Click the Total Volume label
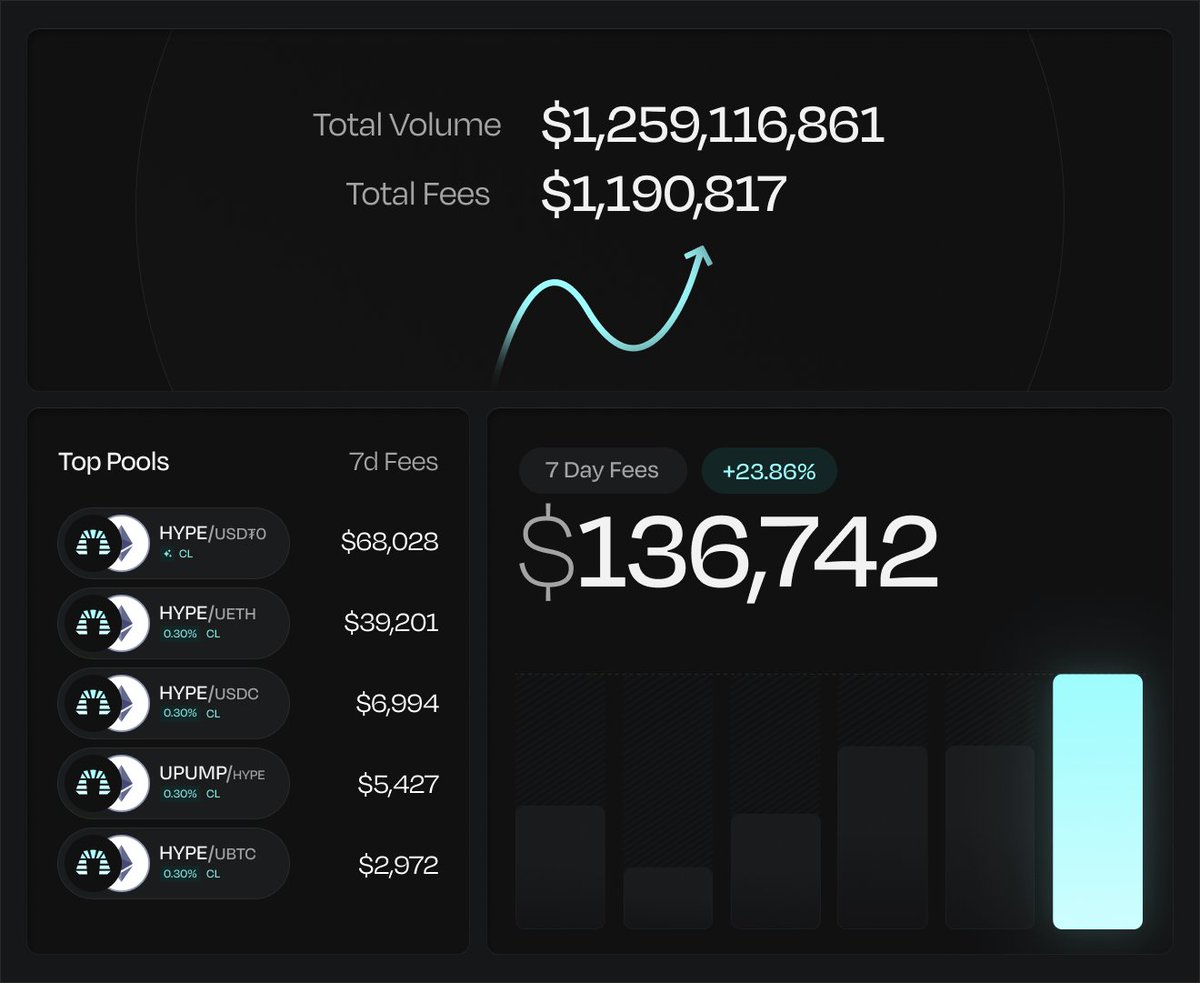Image resolution: width=1200 pixels, height=983 pixels. 407,125
